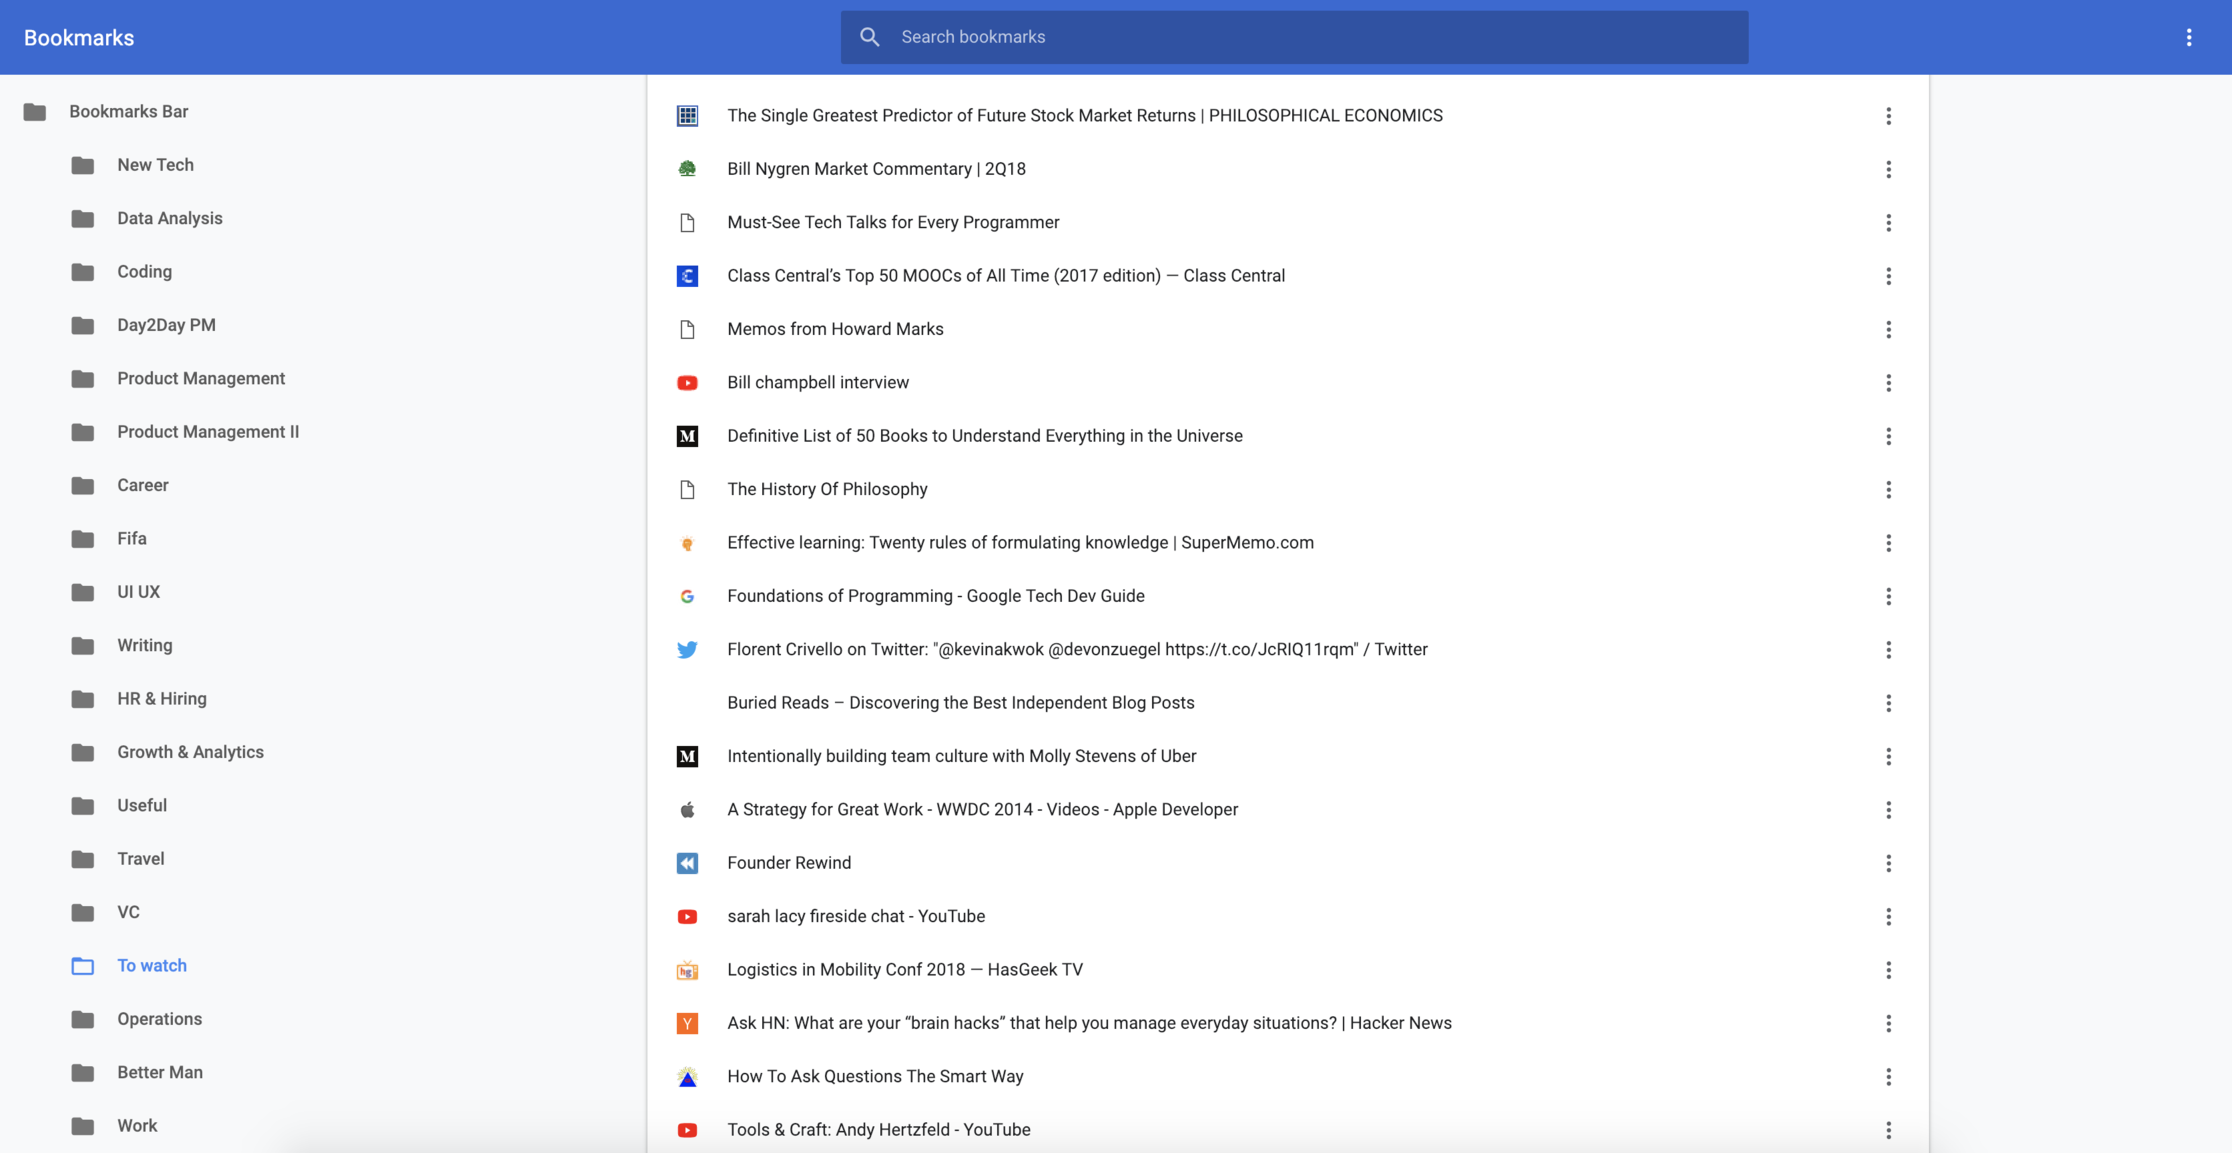
Task: Open Must-See Tech Talks for Every Programmer bookmark
Action: (892, 223)
